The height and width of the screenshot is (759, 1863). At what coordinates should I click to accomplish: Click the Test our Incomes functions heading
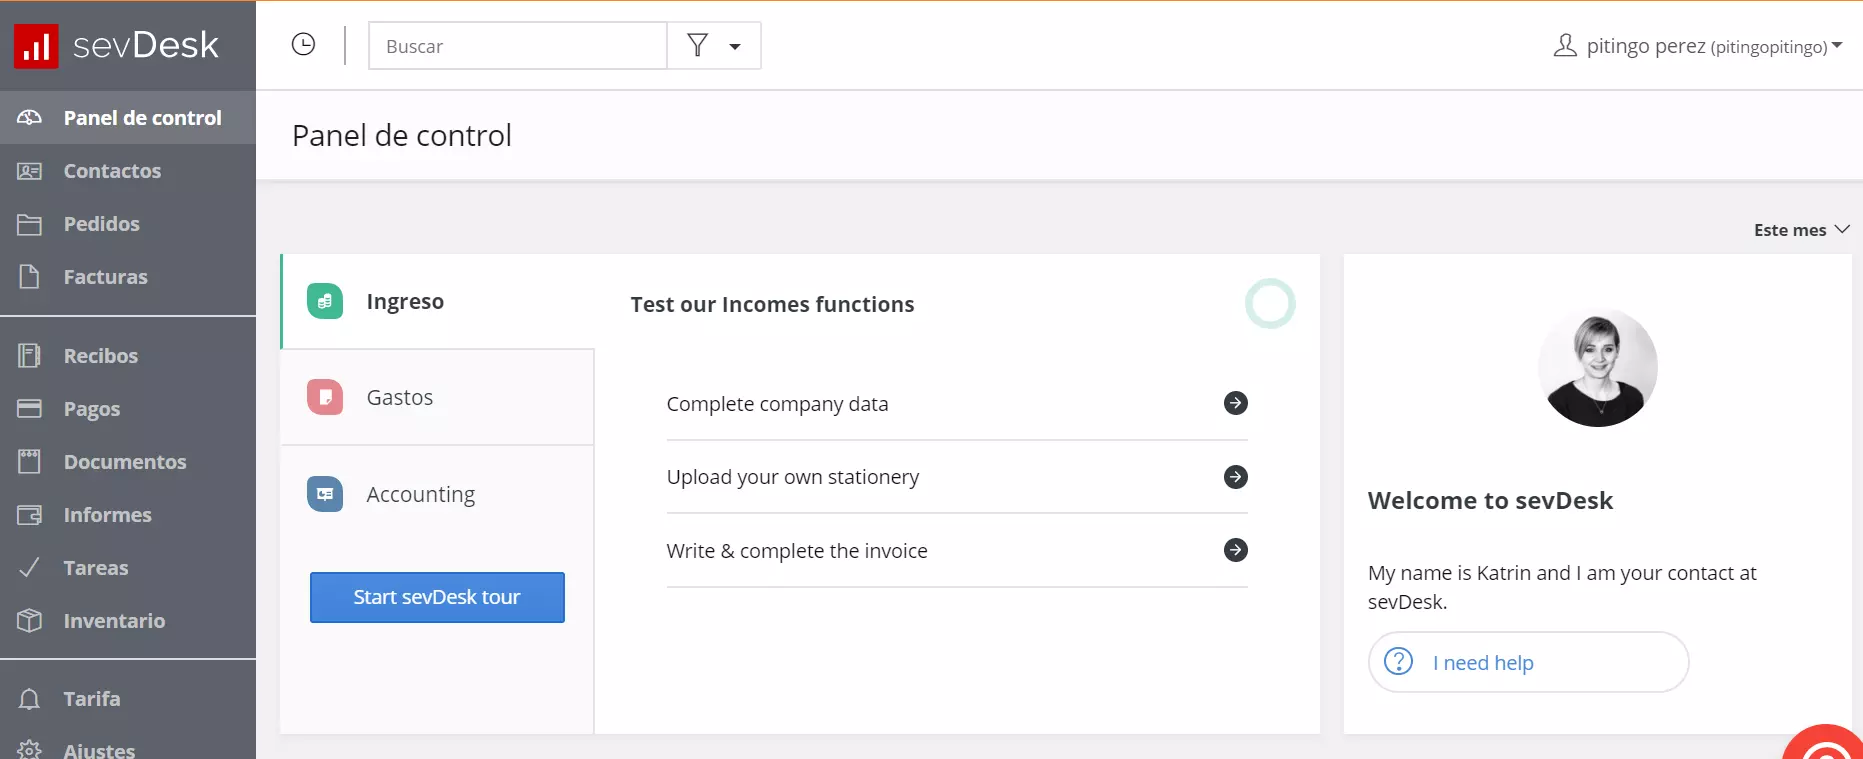pyautogui.click(x=772, y=305)
